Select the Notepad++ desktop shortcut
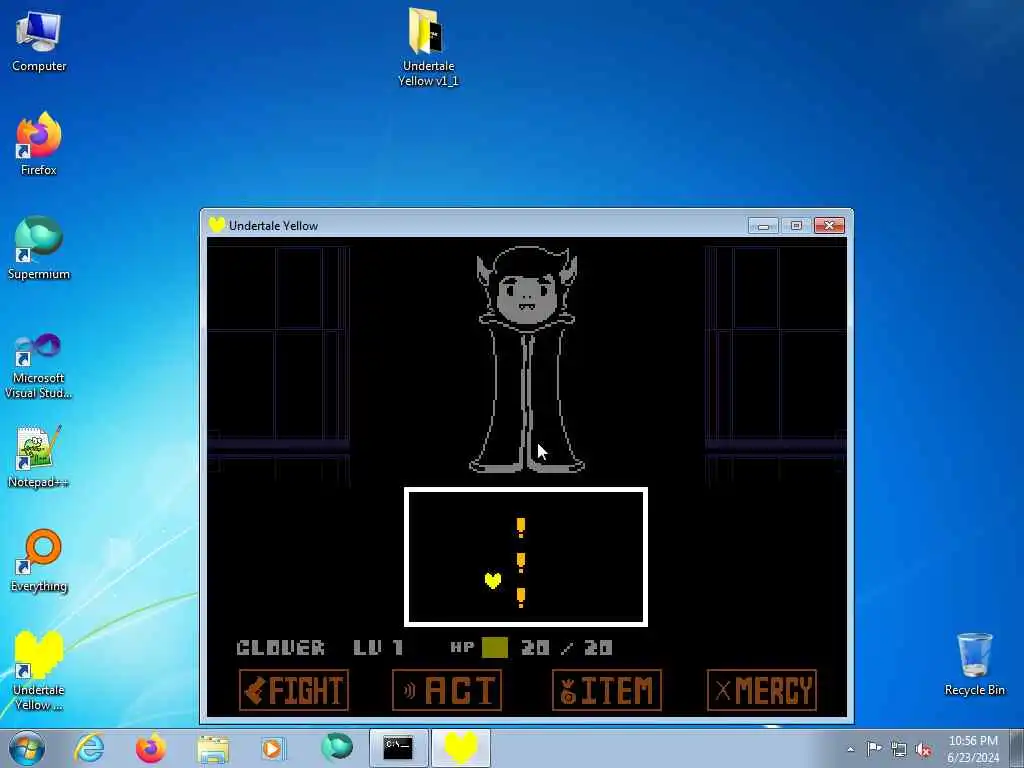 pos(39,456)
